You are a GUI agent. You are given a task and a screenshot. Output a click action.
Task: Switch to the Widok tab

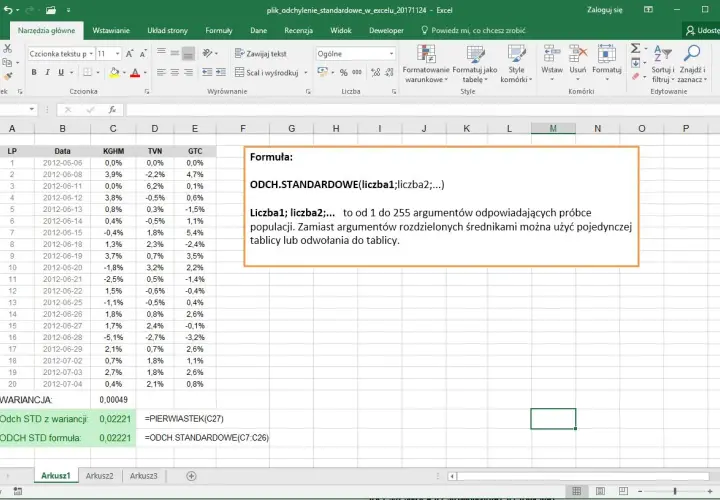341,30
